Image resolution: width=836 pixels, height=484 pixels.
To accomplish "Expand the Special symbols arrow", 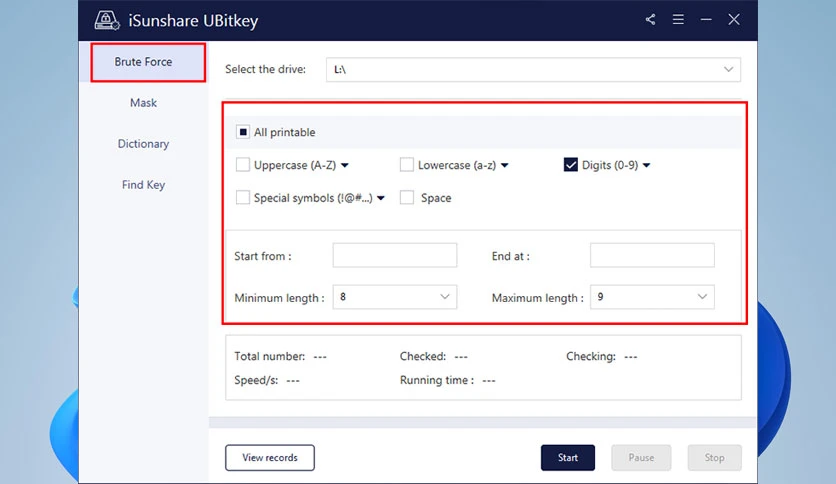I will (381, 198).
